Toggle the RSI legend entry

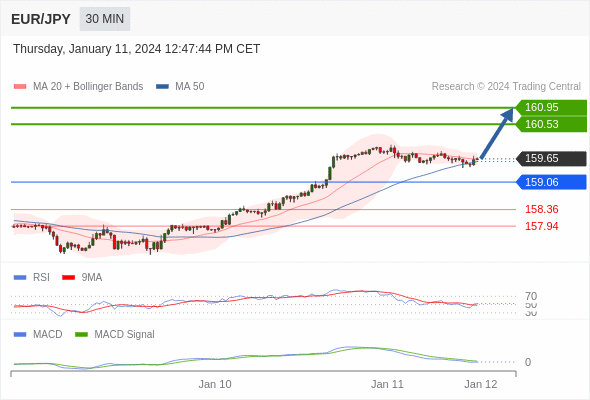[x=32, y=277]
